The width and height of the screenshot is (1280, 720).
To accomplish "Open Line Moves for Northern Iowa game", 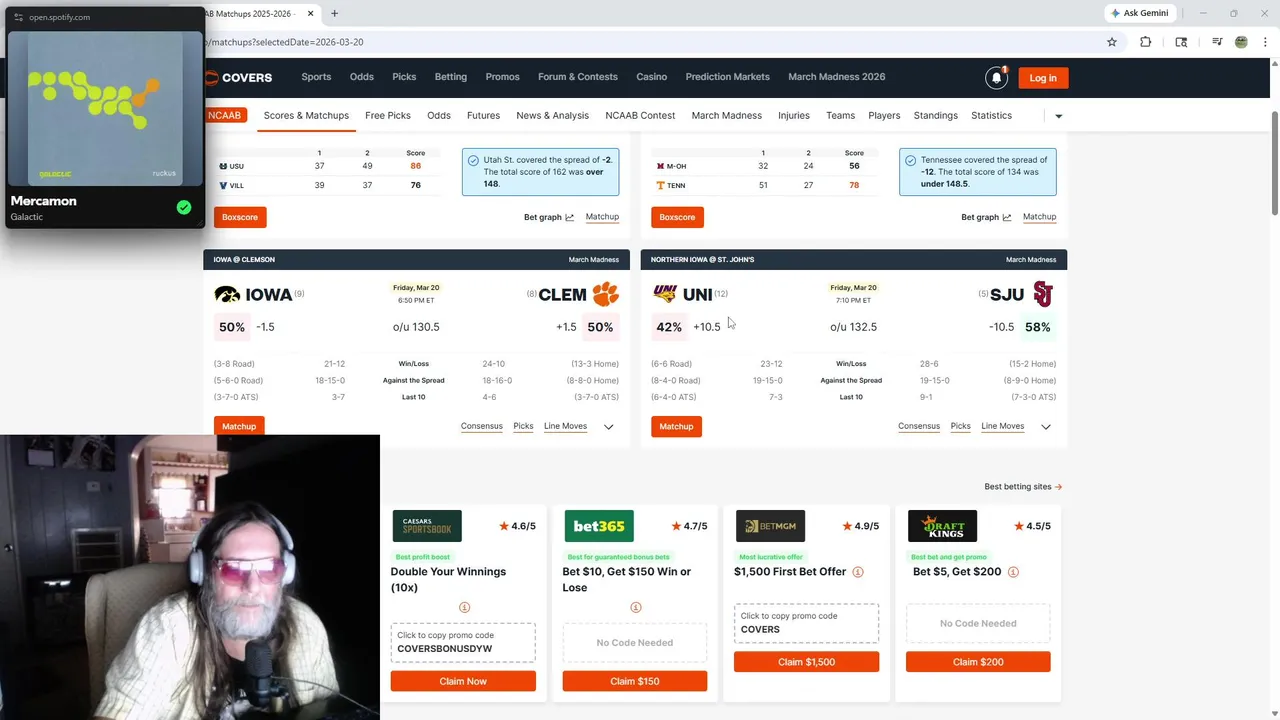I will point(1002,426).
